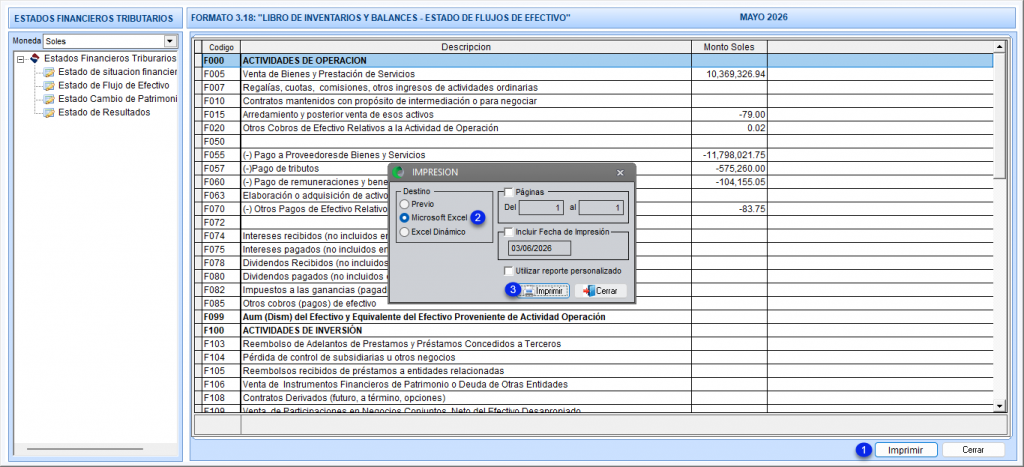
Task: Click the bottom Imprimir button of main window
Action: click(906, 450)
